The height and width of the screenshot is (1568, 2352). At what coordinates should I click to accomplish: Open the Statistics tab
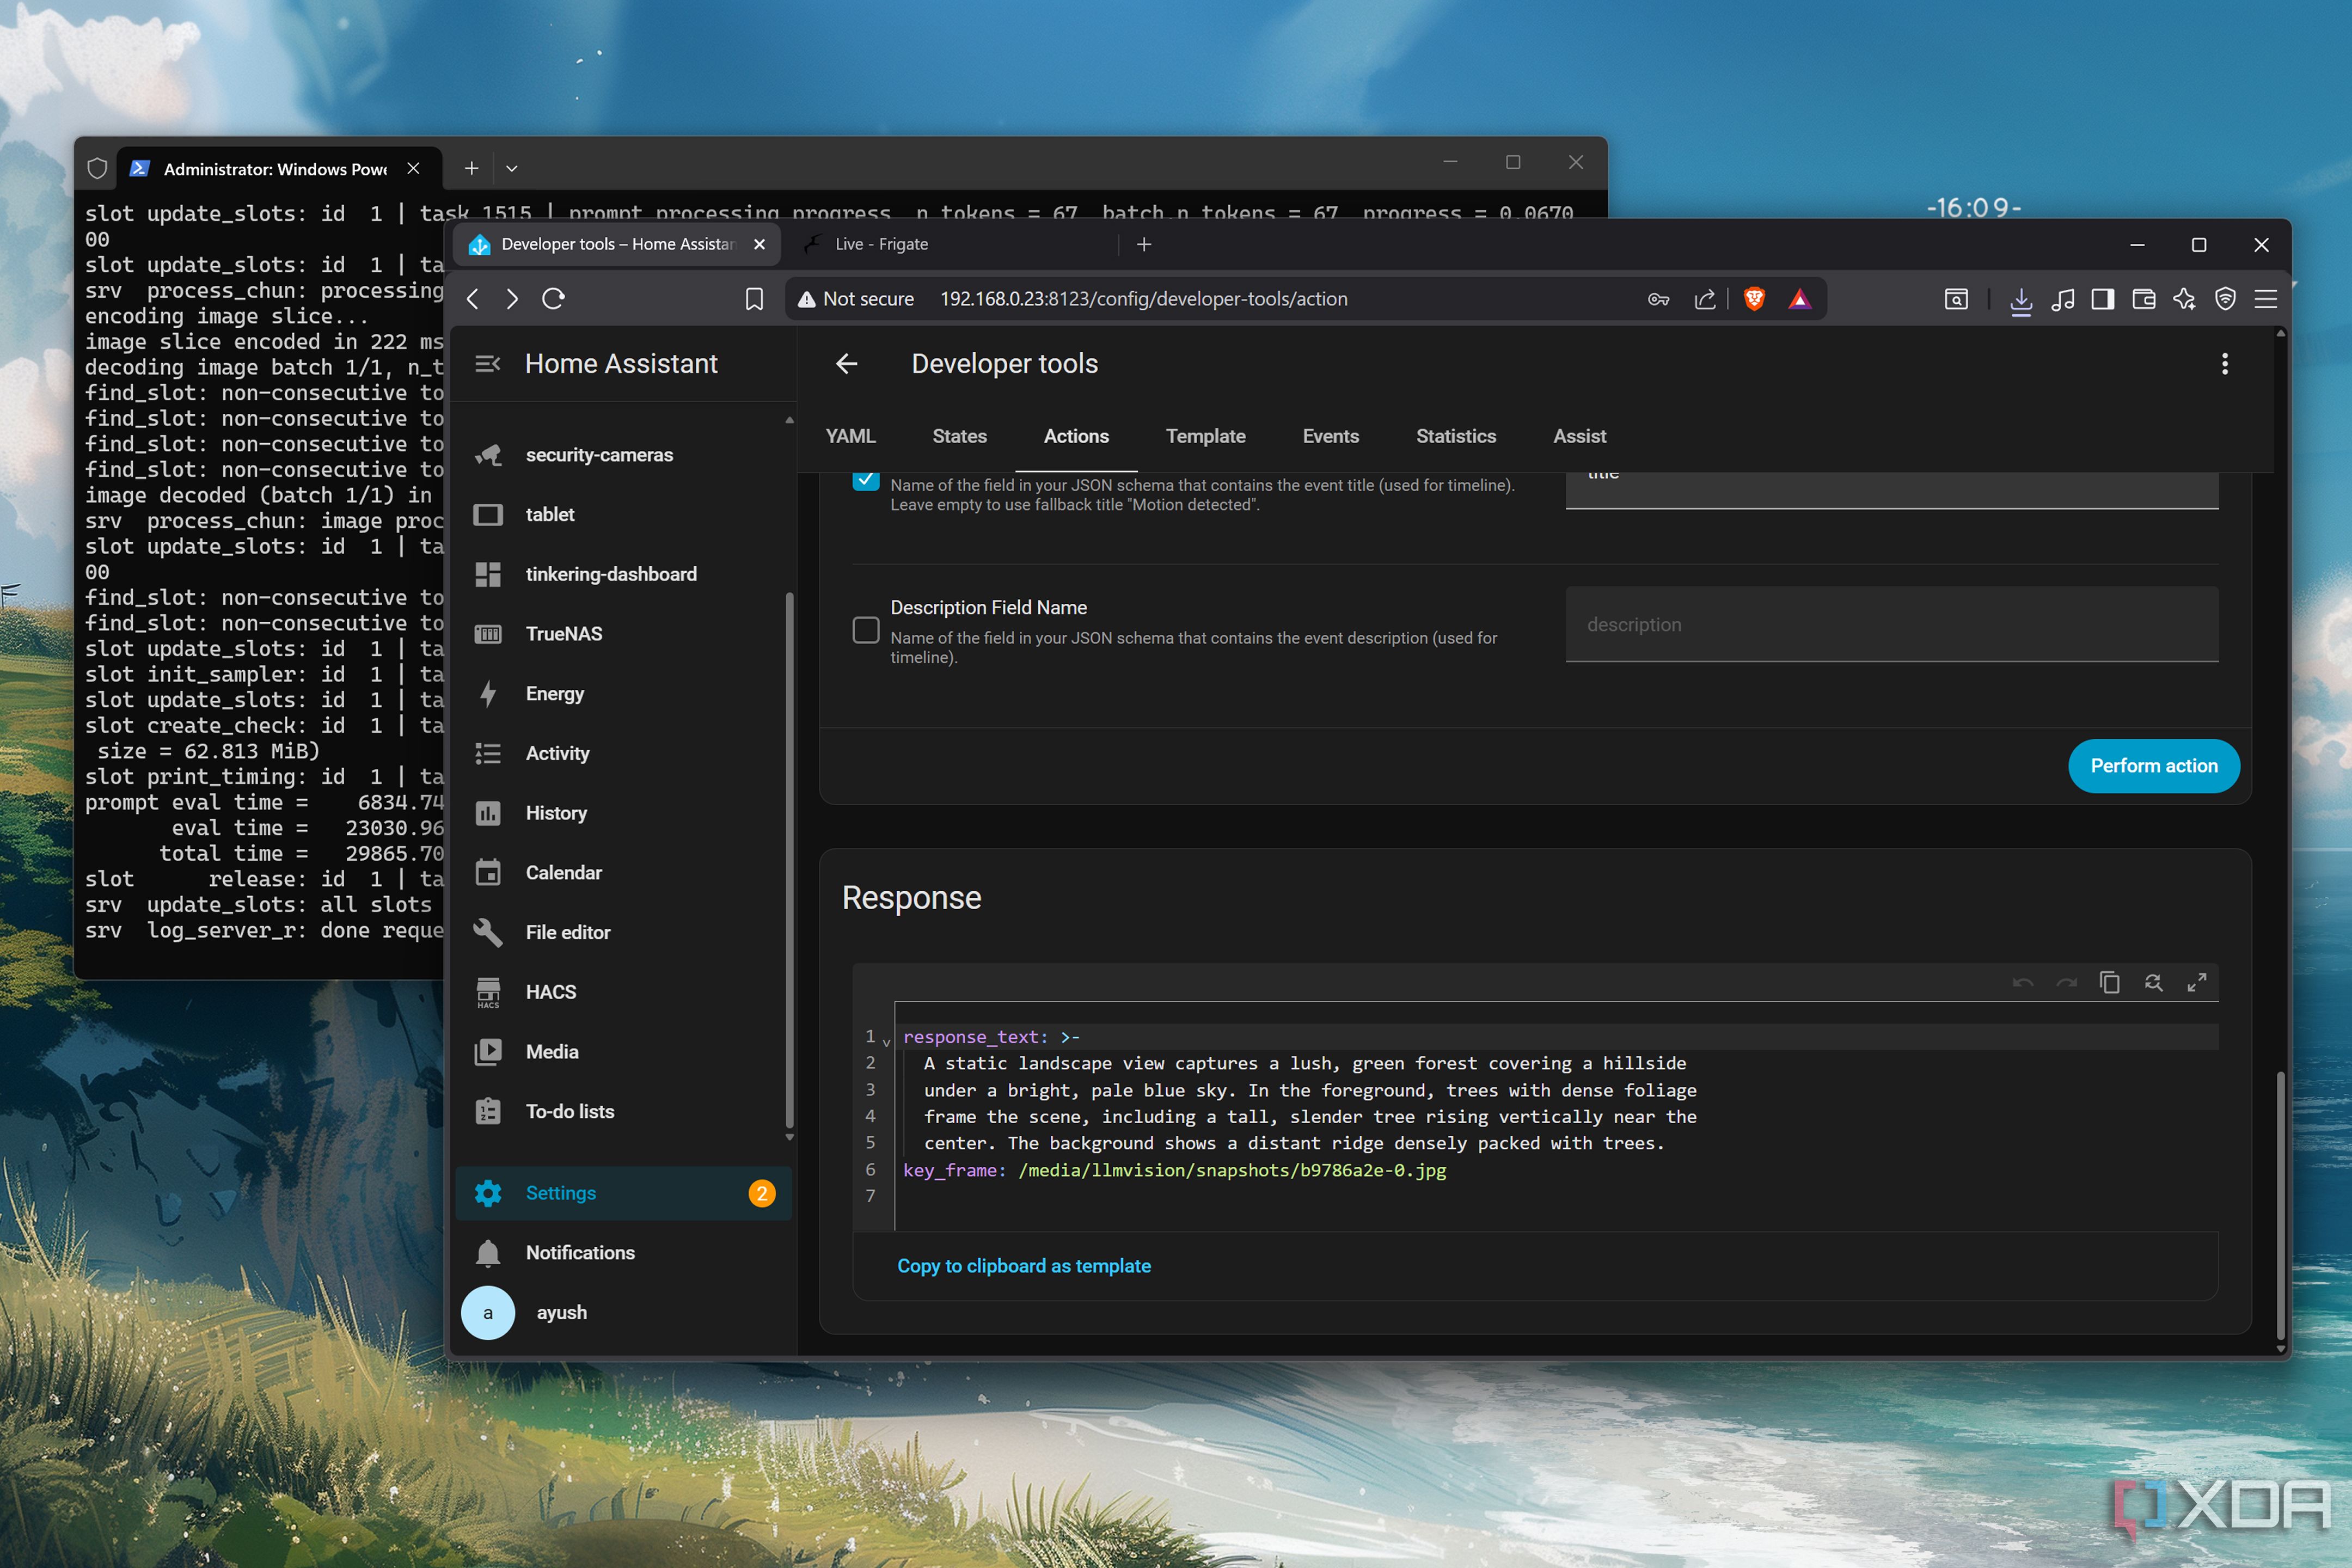(x=1456, y=436)
